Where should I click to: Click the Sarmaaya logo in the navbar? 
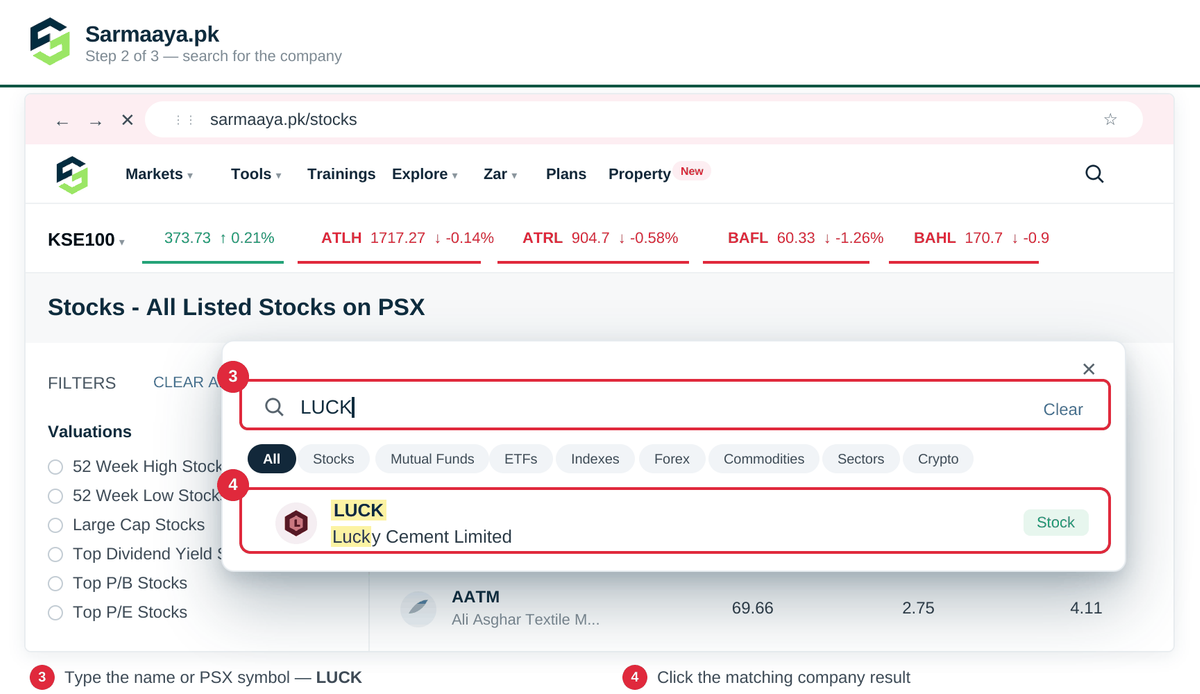(72, 174)
